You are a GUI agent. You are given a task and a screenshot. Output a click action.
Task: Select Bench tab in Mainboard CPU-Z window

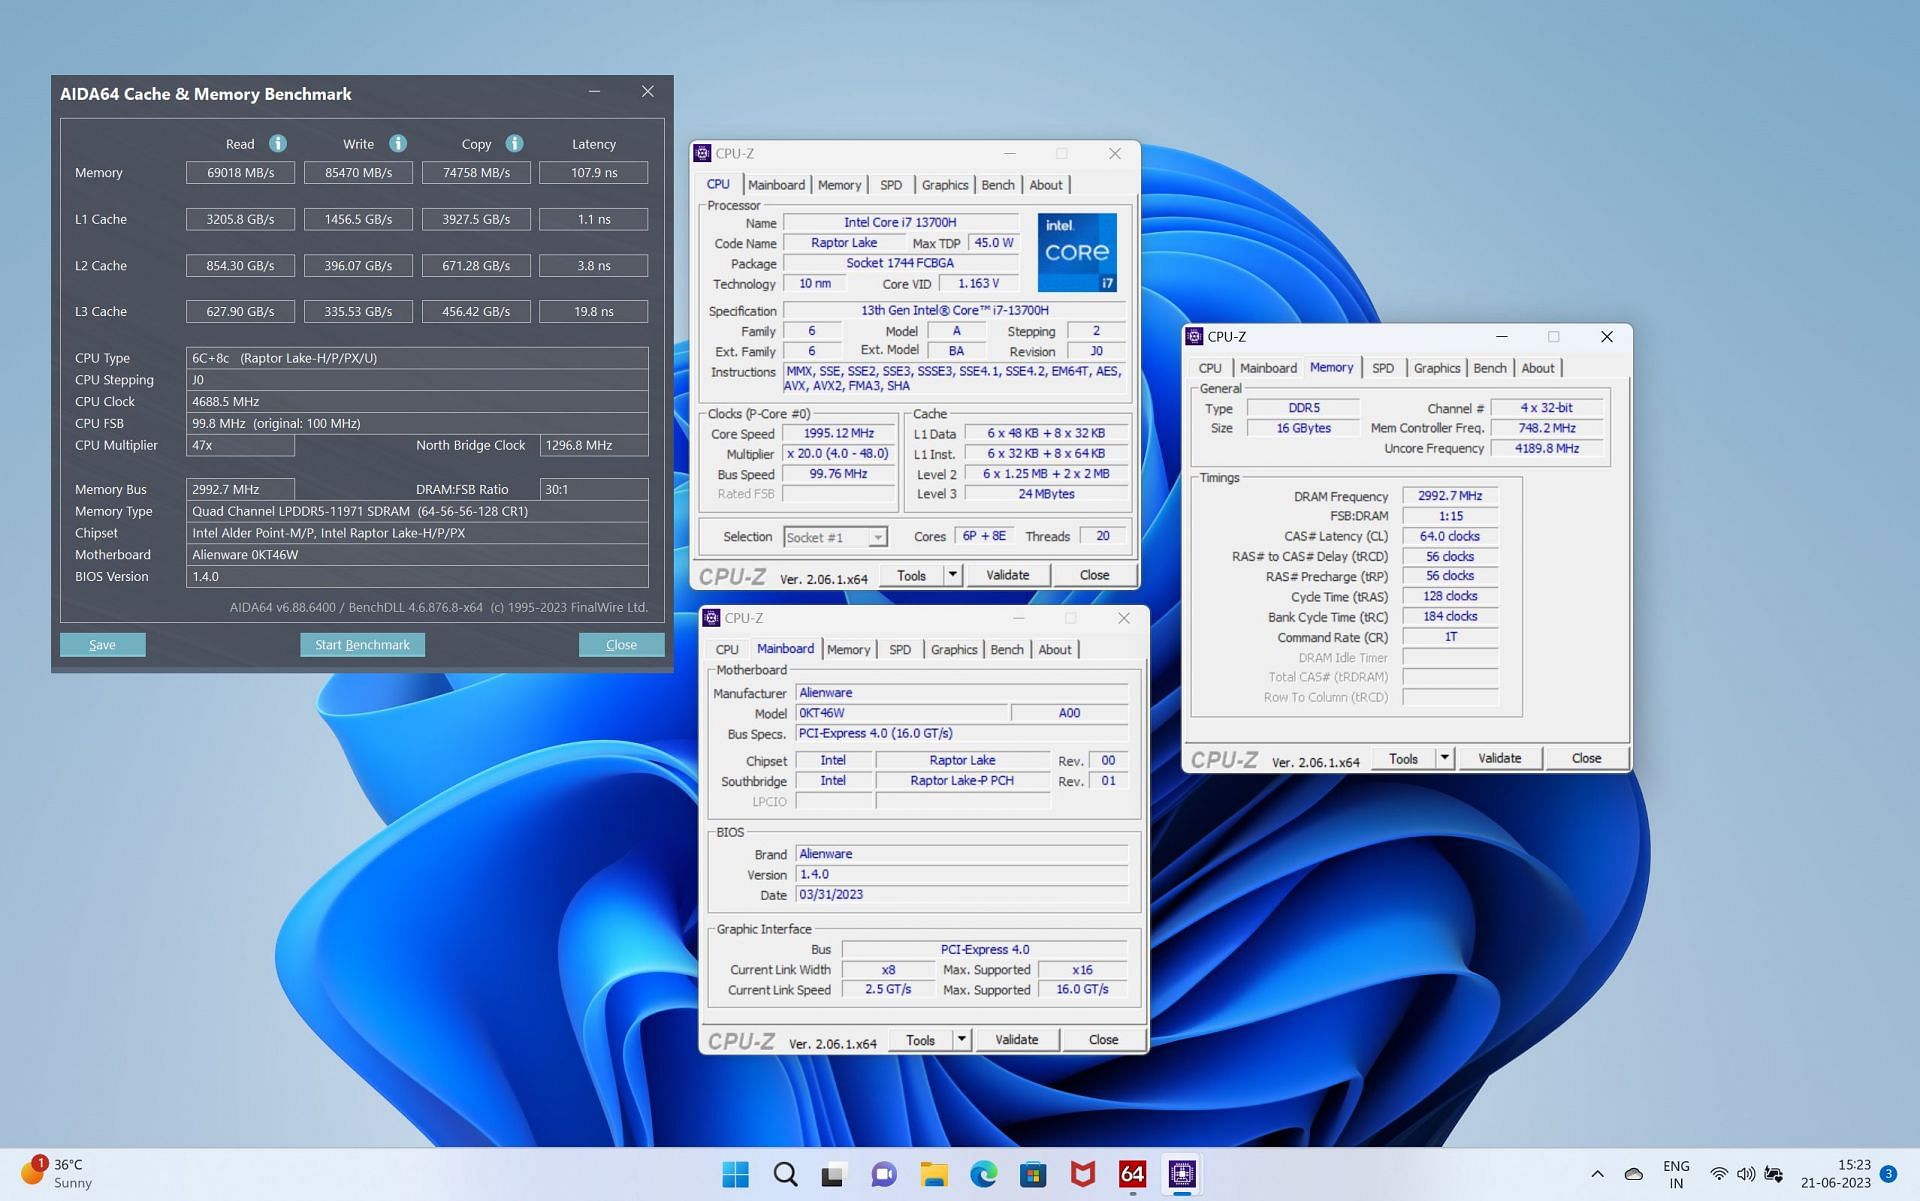pyautogui.click(x=1007, y=650)
